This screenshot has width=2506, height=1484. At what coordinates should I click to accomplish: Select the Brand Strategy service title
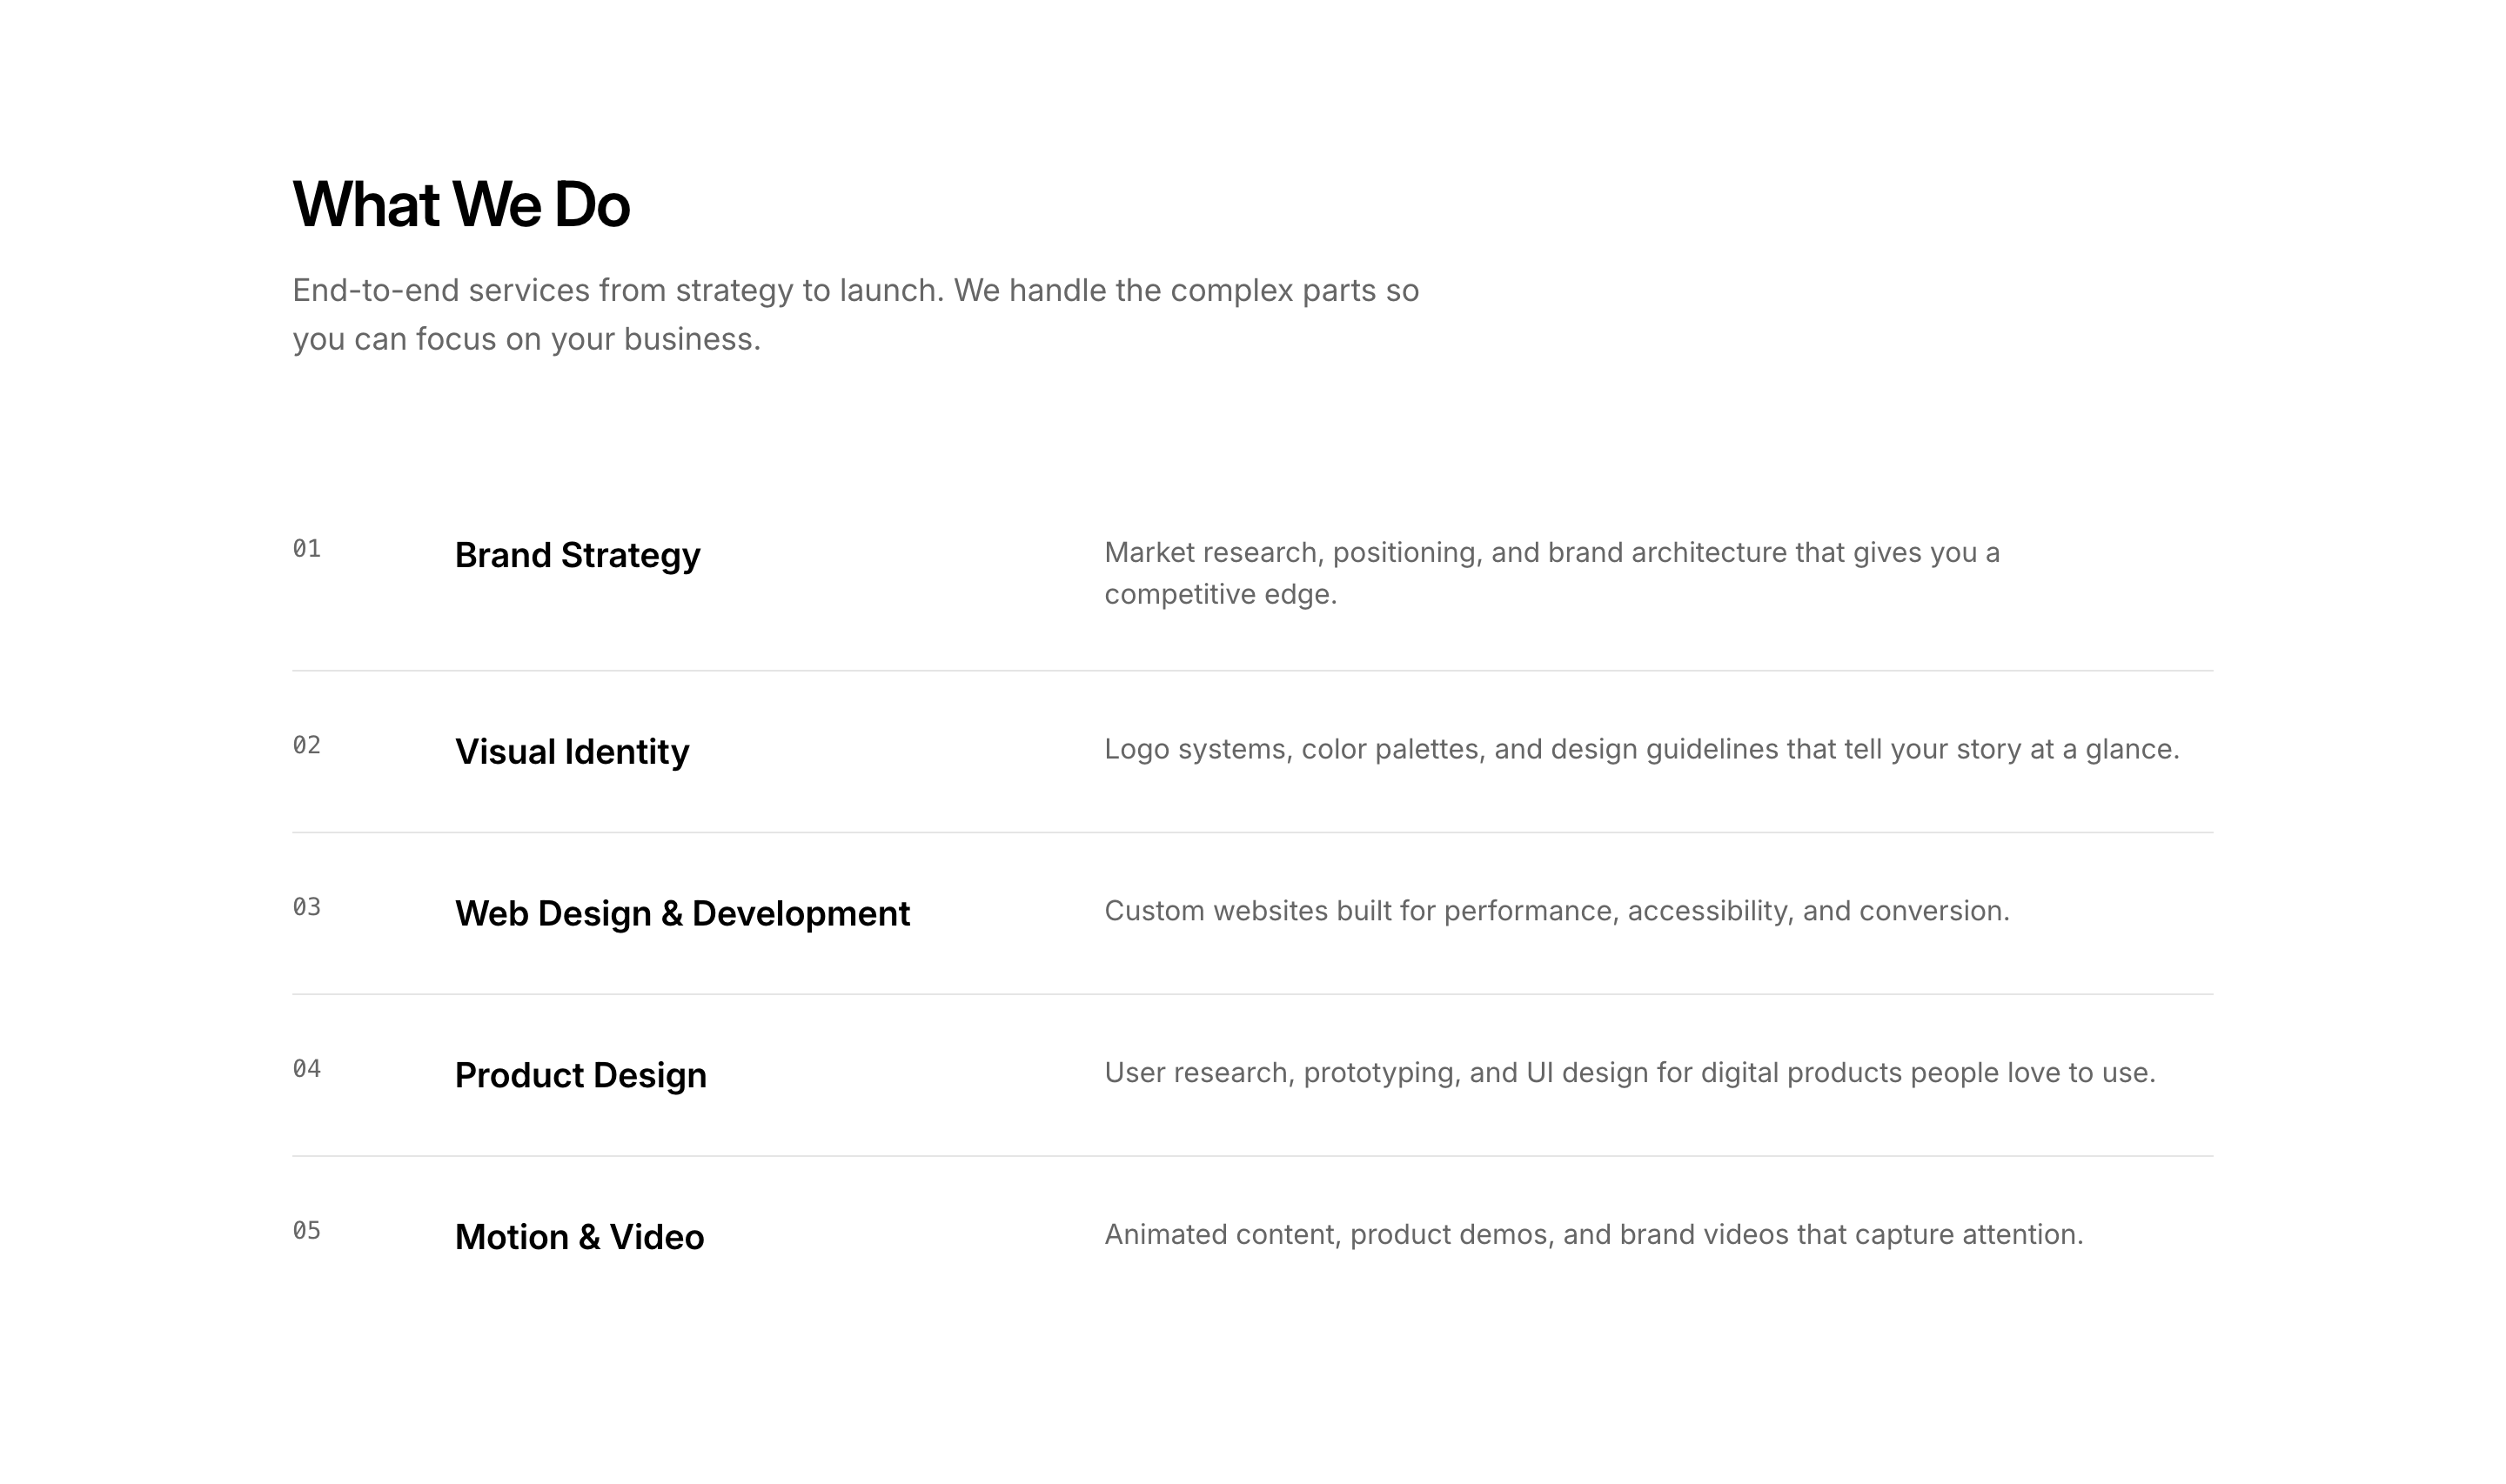(x=577, y=555)
